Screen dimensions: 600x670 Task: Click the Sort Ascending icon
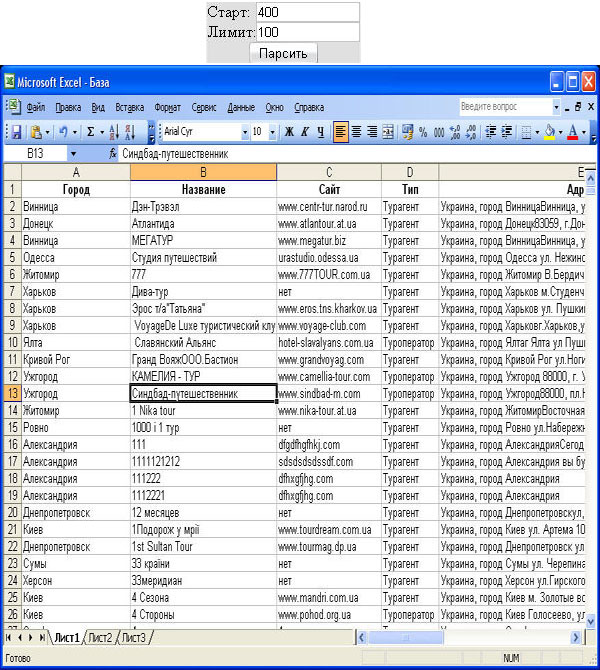114,132
